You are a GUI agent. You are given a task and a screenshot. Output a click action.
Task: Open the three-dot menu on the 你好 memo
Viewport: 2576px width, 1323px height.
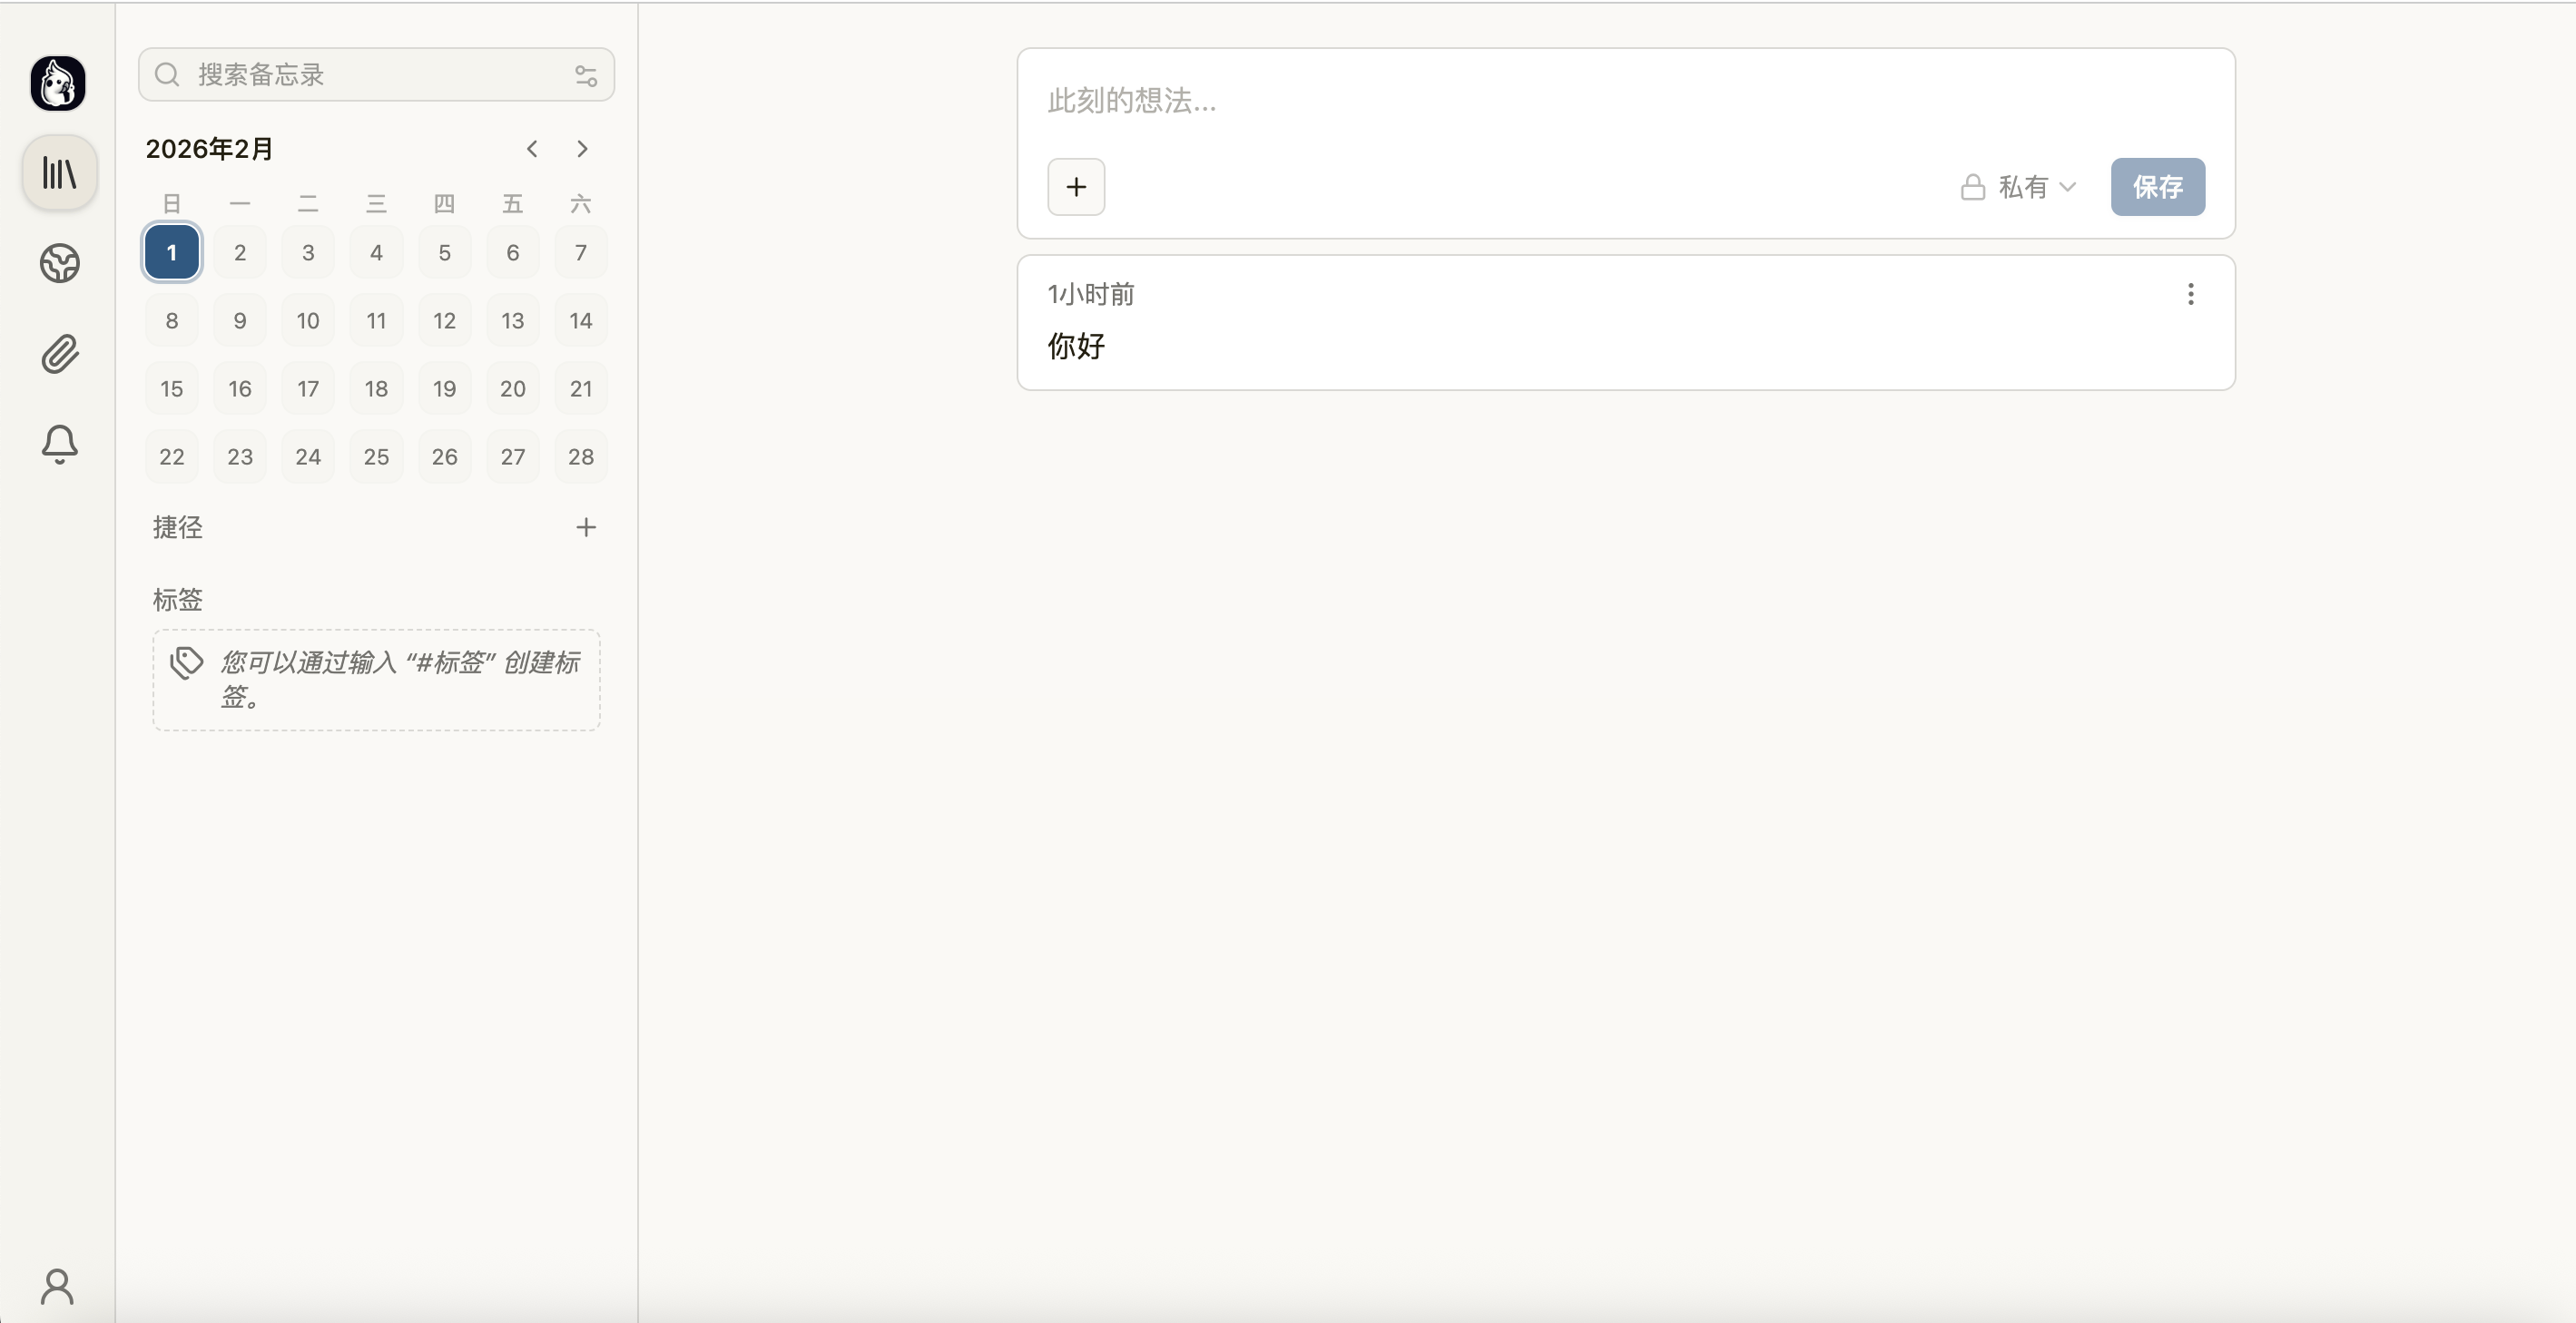[x=2190, y=294]
